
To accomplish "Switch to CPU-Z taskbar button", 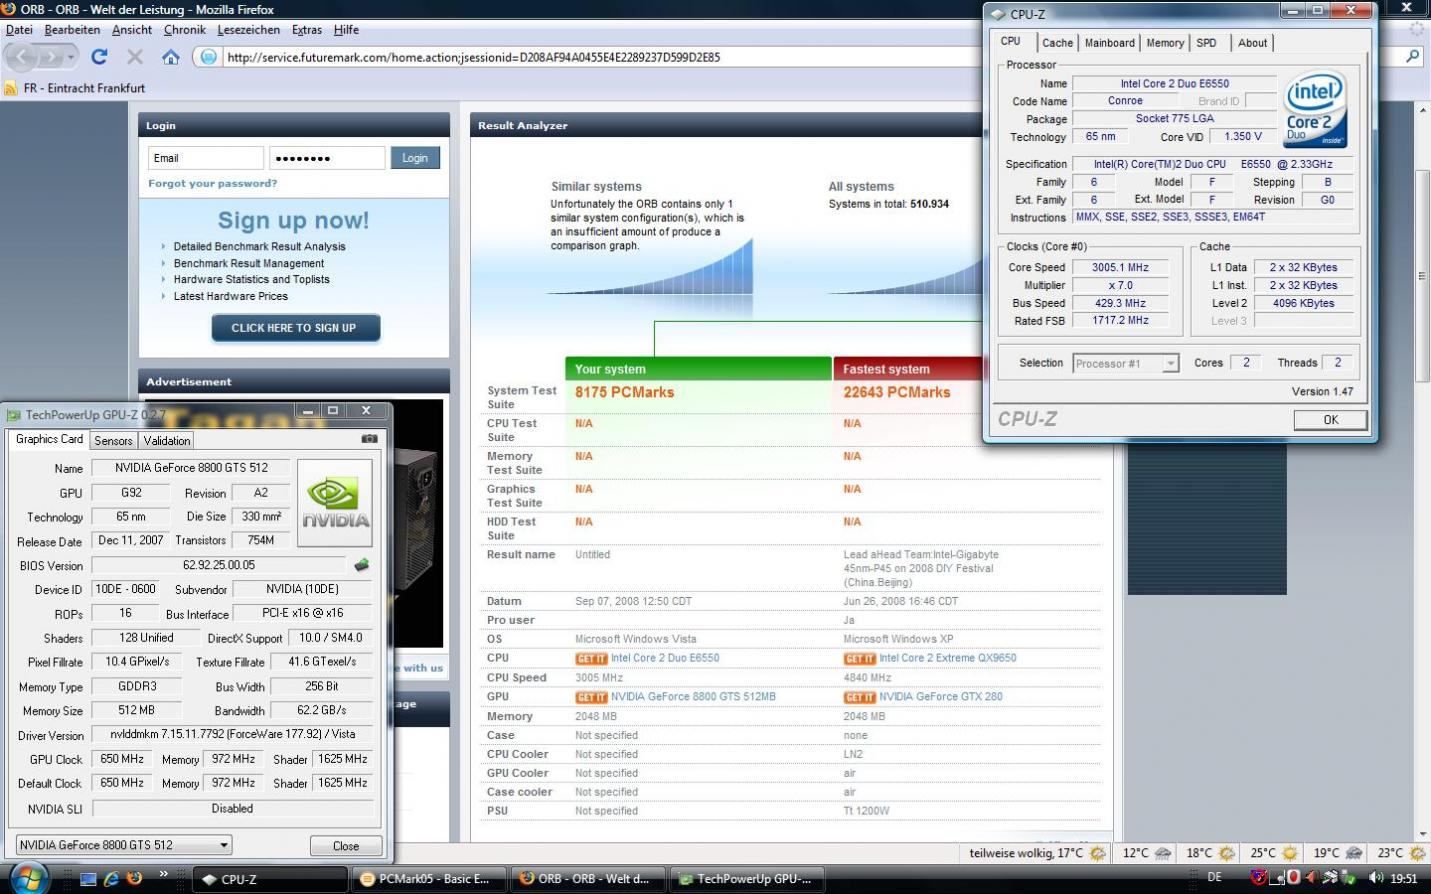I will [x=269, y=879].
